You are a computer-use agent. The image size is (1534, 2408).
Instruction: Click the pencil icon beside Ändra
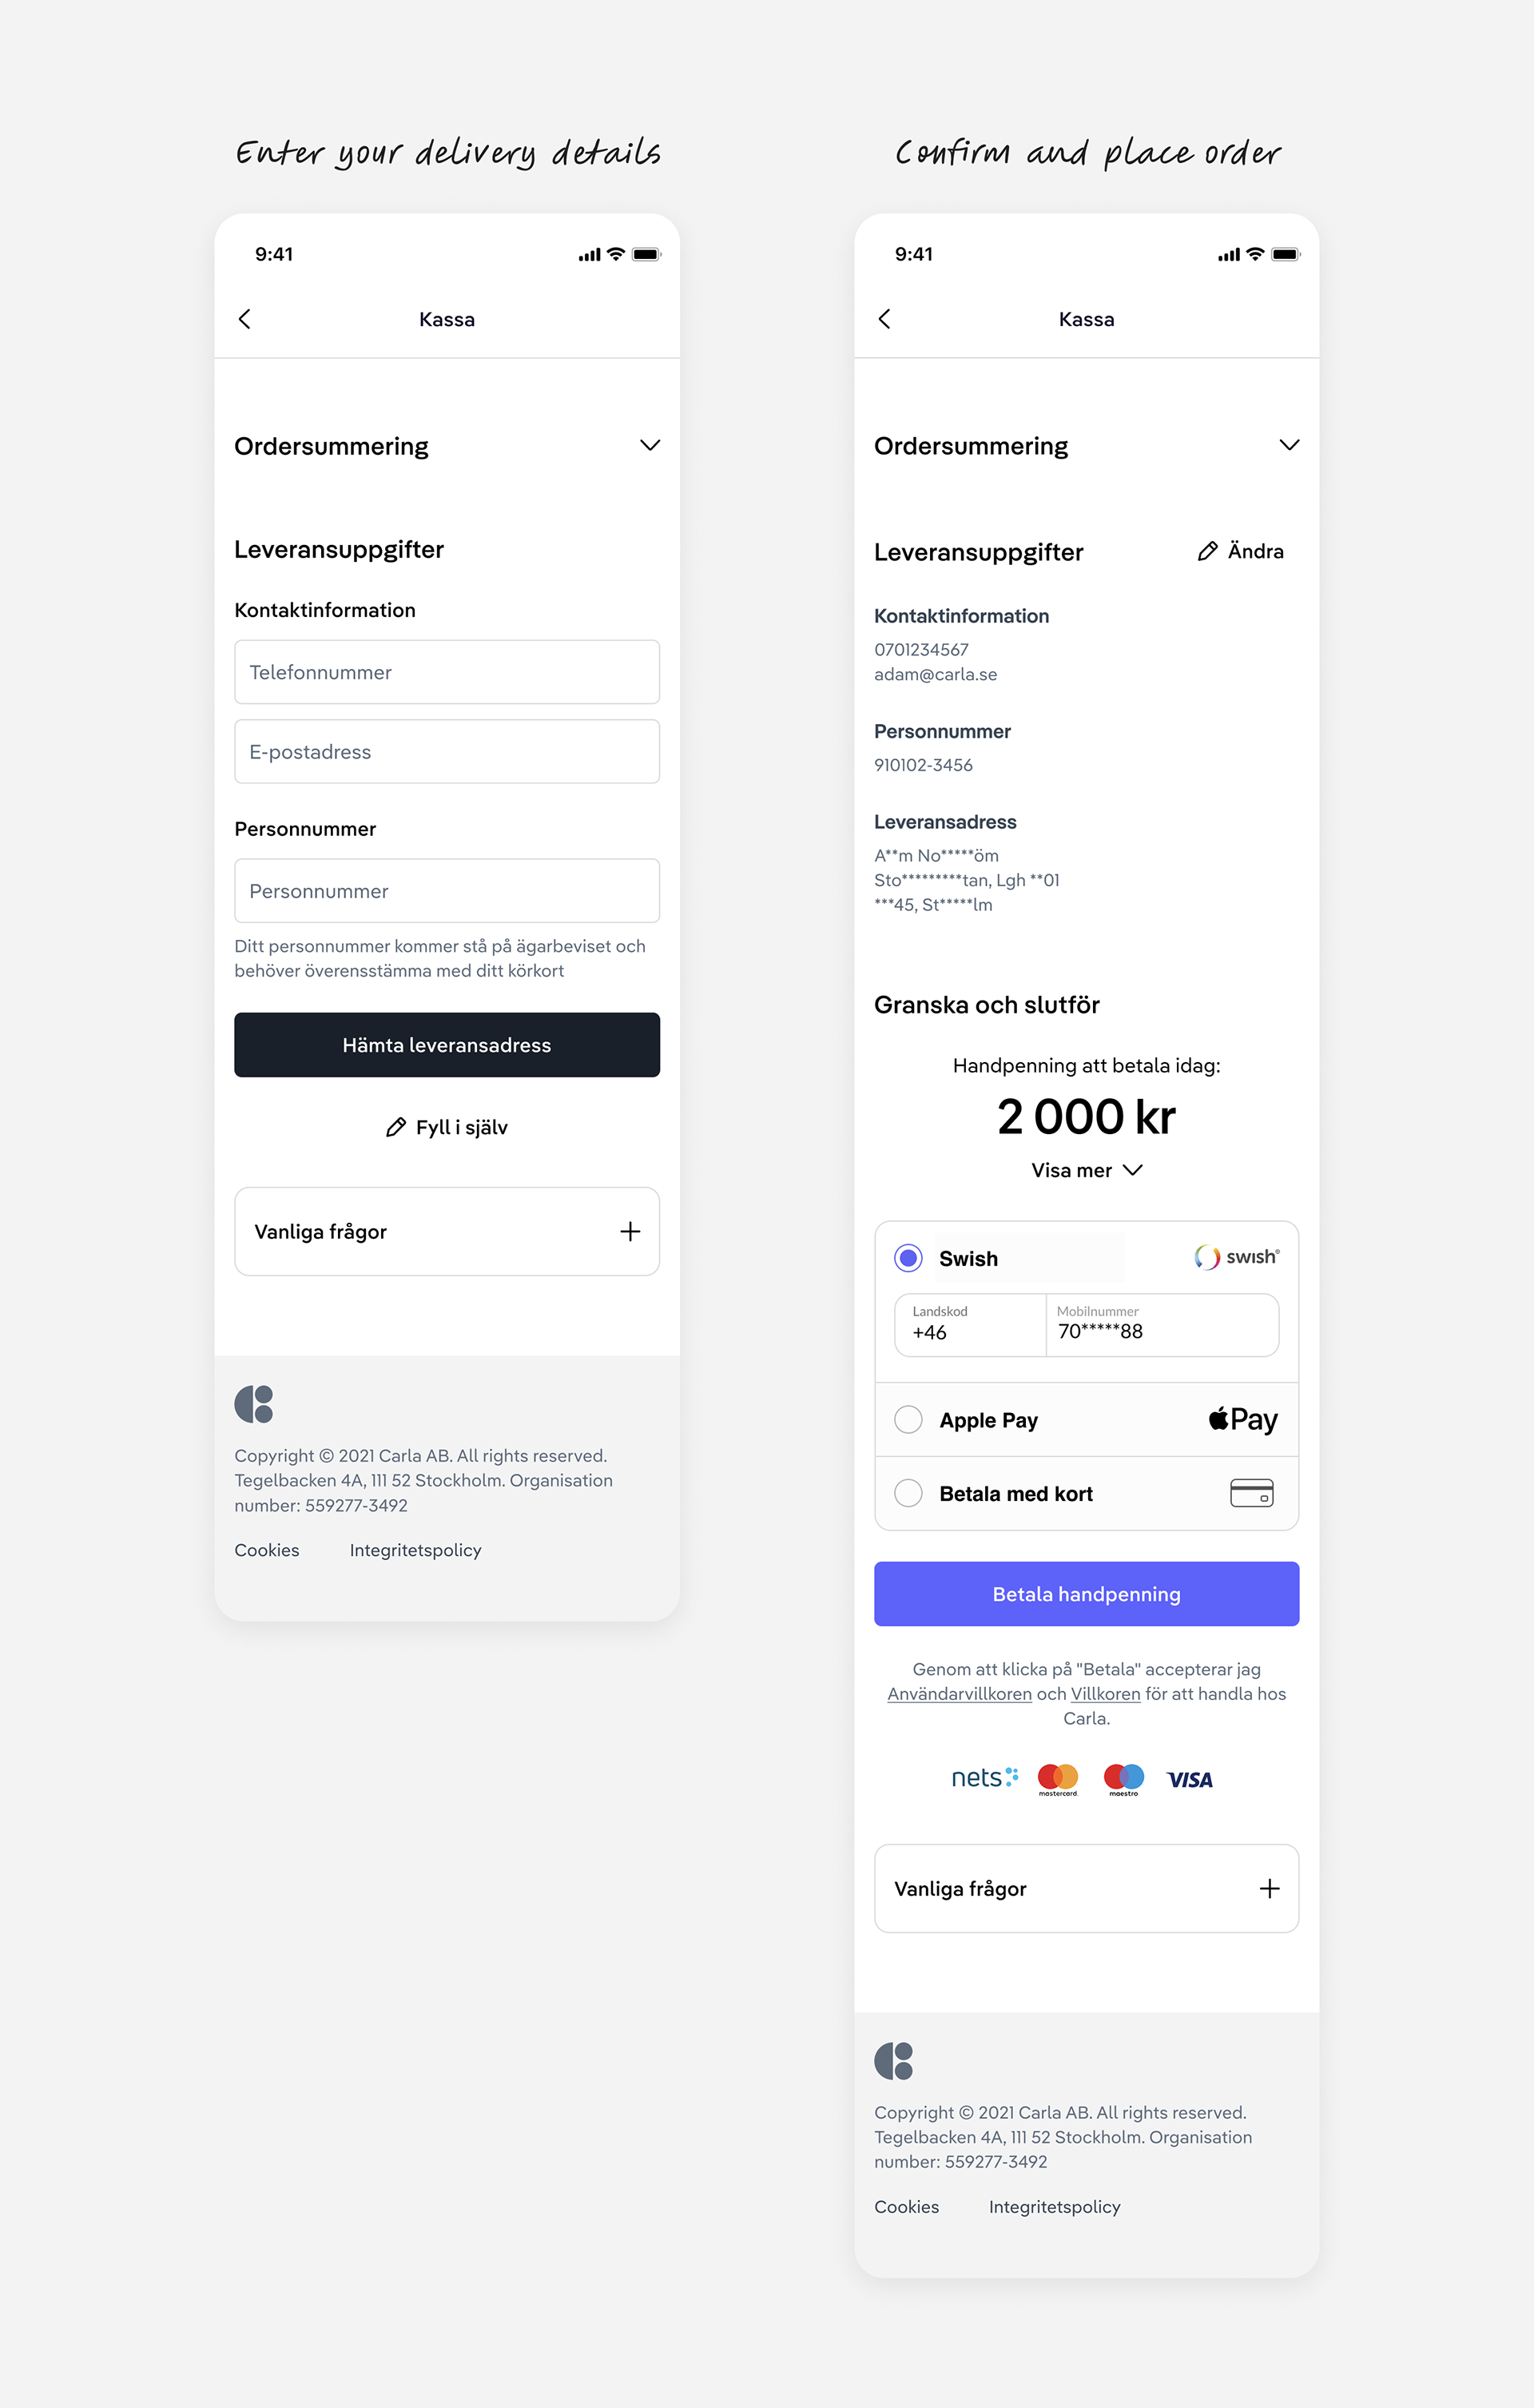click(x=1207, y=551)
